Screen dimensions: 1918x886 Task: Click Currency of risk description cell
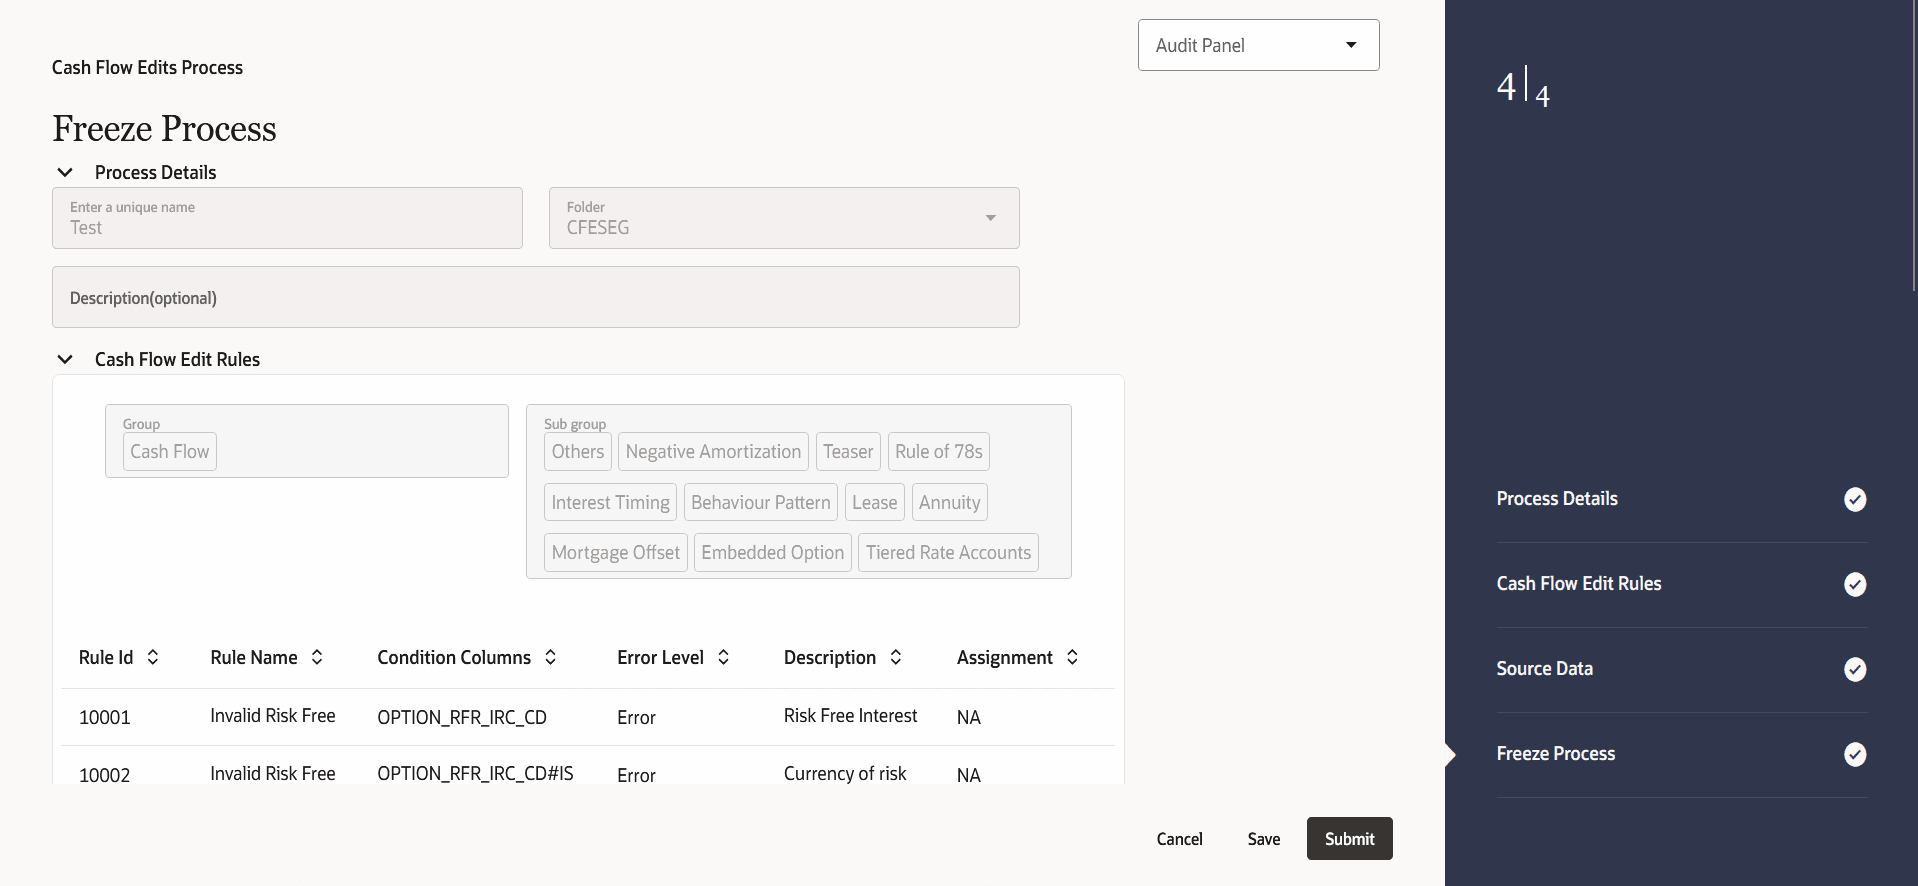[845, 774]
